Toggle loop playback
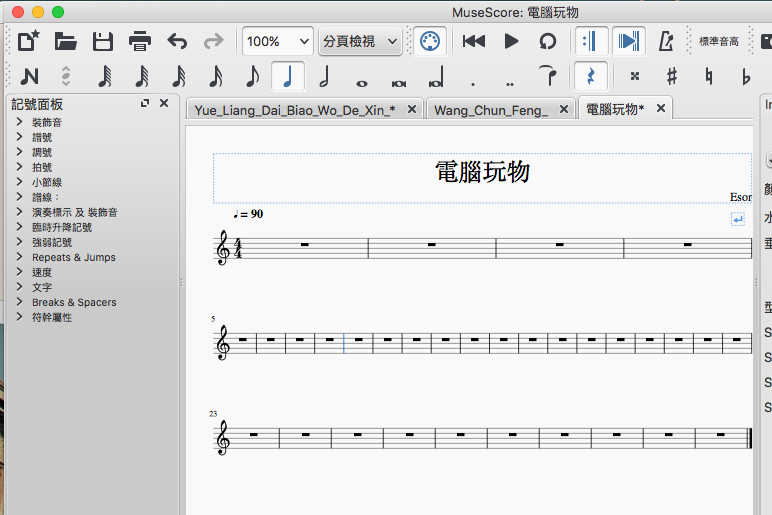This screenshot has height=515, width=772. click(548, 41)
